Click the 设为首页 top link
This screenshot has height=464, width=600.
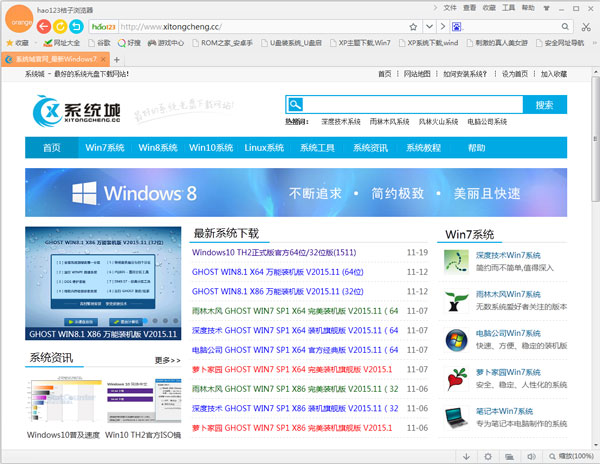click(x=515, y=74)
